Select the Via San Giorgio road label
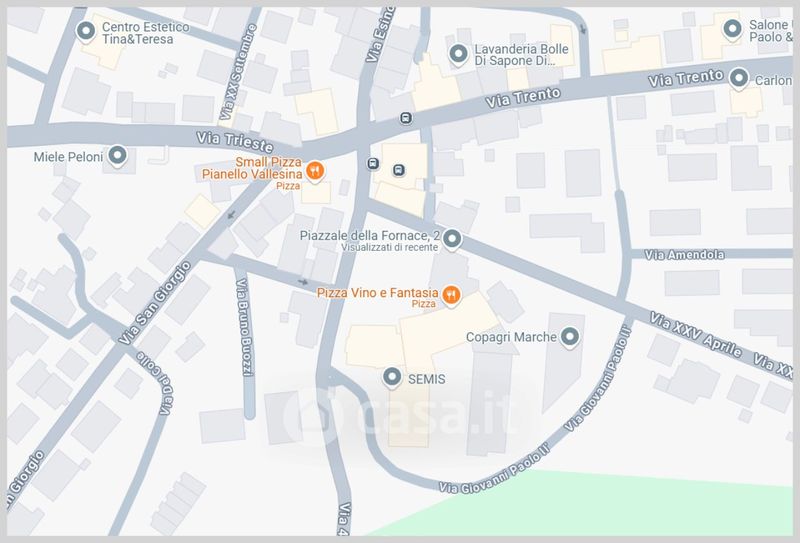The height and width of the screenshot is (543, 800). tap(155, 303)
